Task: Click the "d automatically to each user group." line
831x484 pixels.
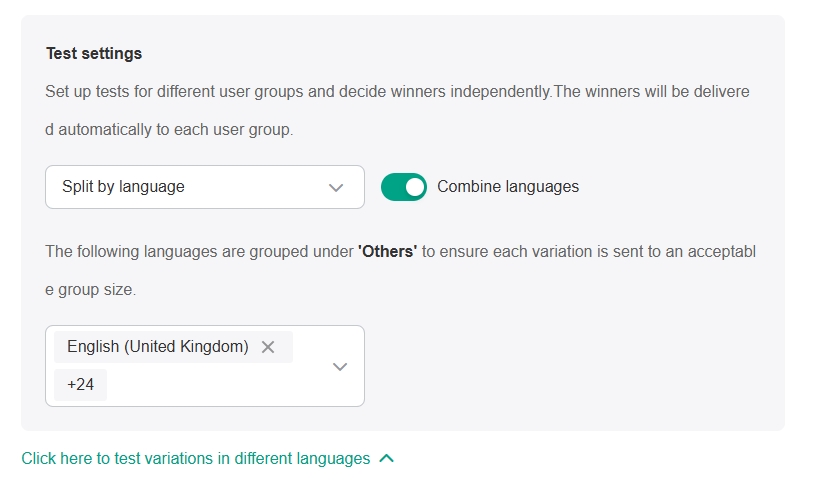Action: click(169, 130)
